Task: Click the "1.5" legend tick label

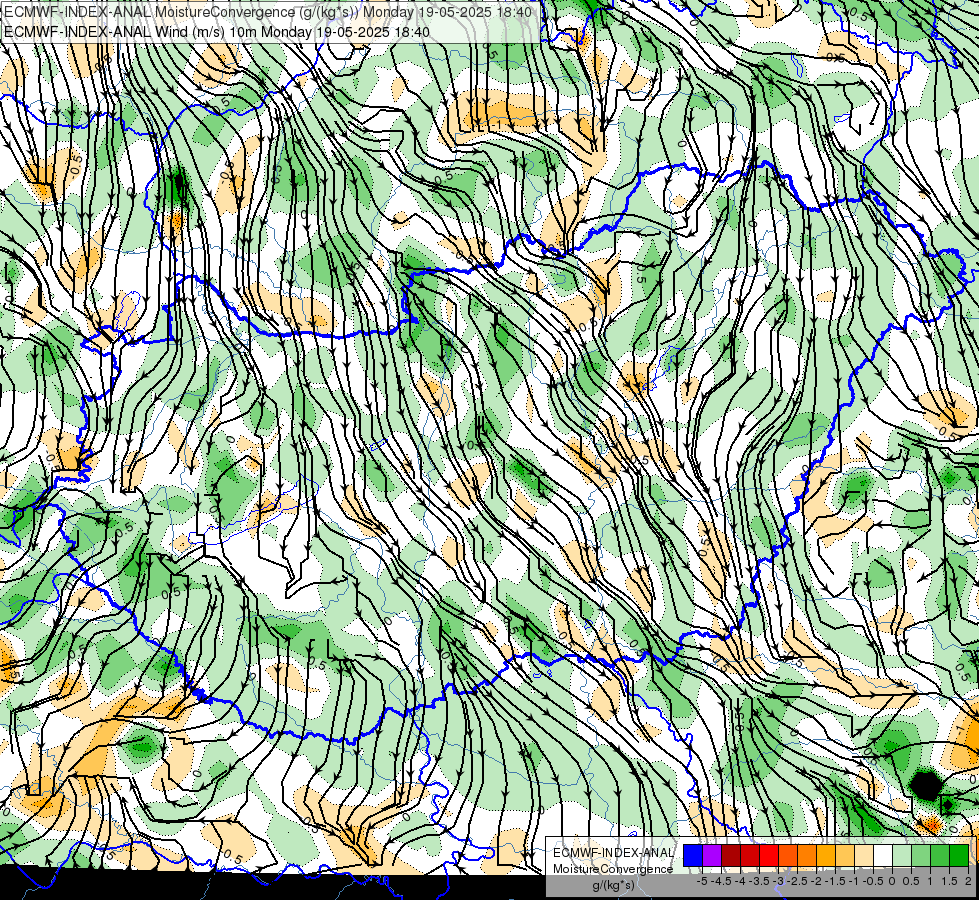Action: [950, 881]
